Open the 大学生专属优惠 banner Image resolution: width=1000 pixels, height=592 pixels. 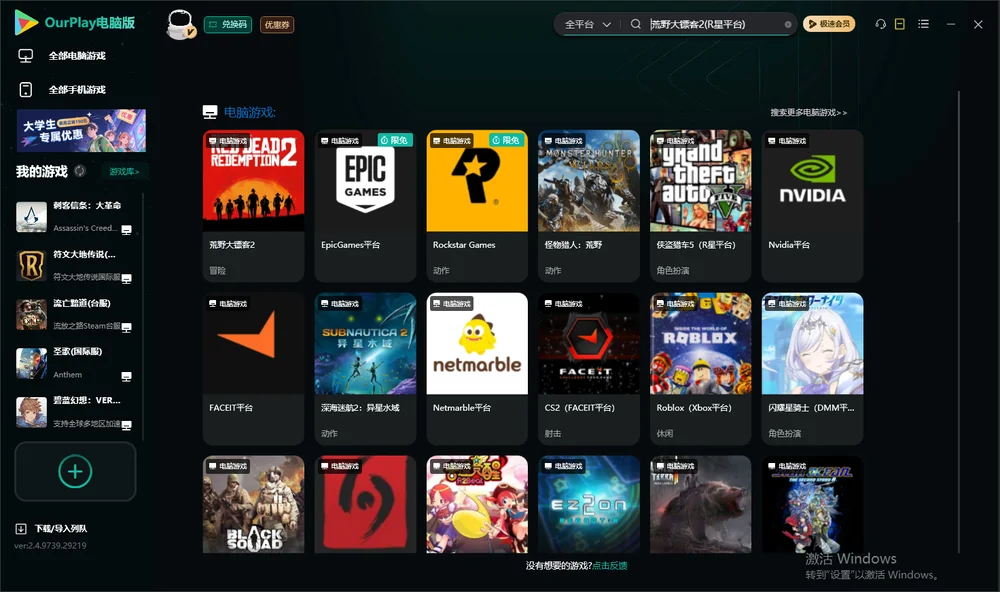[82, 131]
